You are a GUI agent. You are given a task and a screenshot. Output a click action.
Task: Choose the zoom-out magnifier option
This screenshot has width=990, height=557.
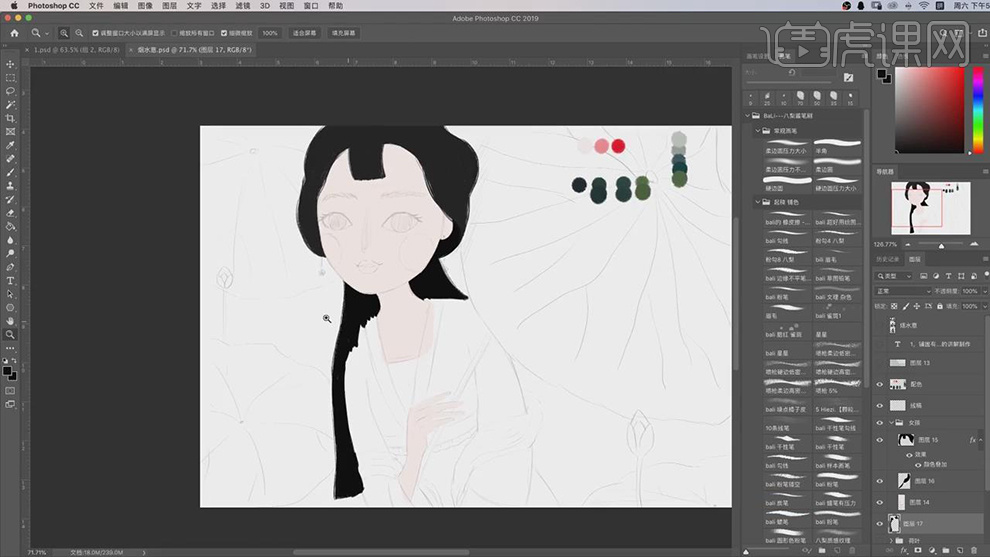[79, 33]
